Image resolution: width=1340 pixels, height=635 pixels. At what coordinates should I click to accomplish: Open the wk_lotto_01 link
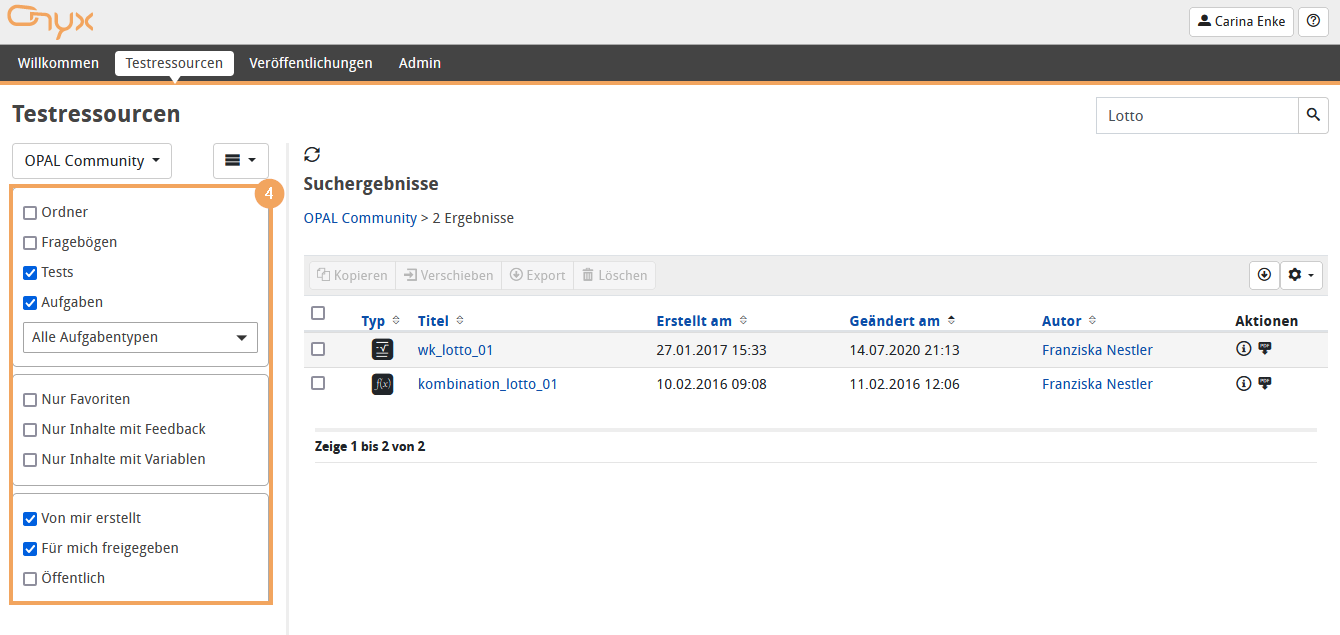coord(455,350)
